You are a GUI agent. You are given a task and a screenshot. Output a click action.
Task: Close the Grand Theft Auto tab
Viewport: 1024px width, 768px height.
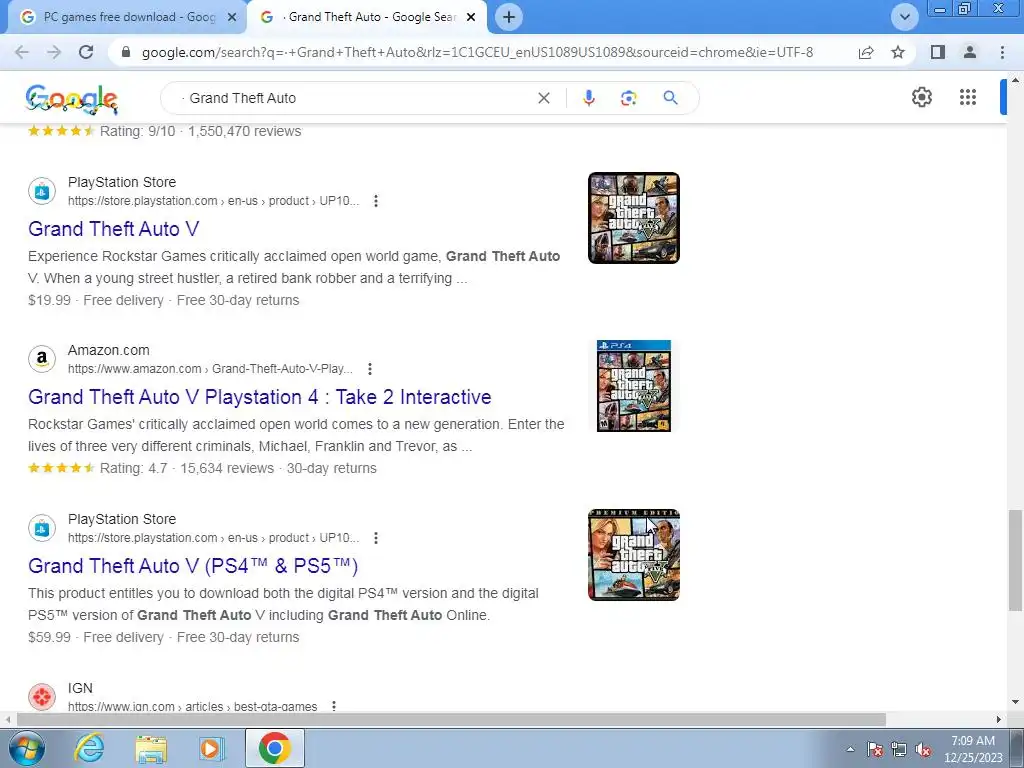(471, 17)
